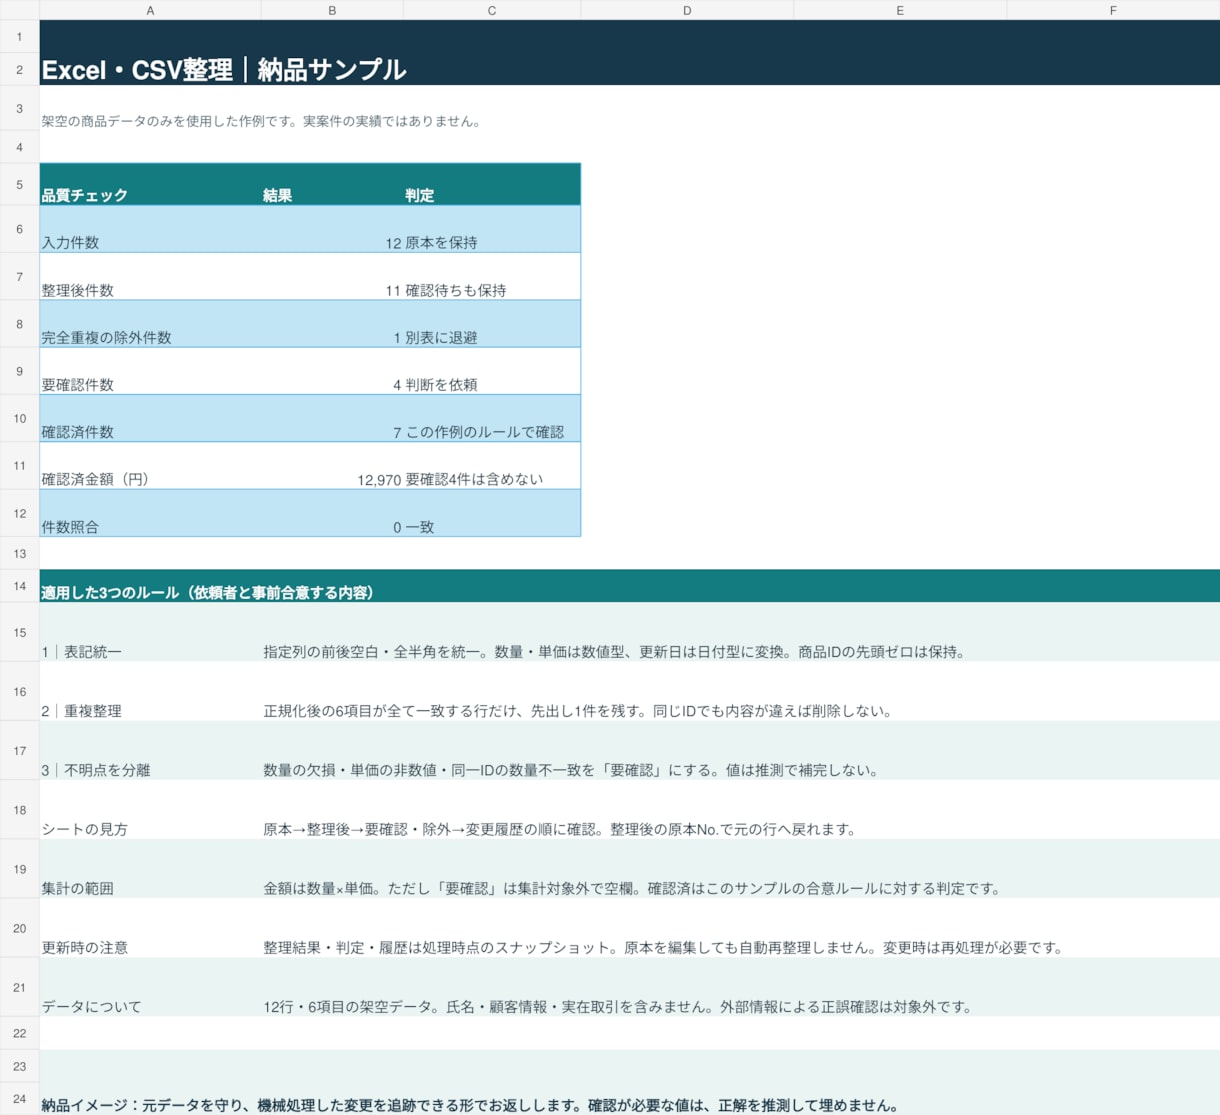Click the '入力件数' cell
The image size is (1220, 1115).
click(150, 229)
